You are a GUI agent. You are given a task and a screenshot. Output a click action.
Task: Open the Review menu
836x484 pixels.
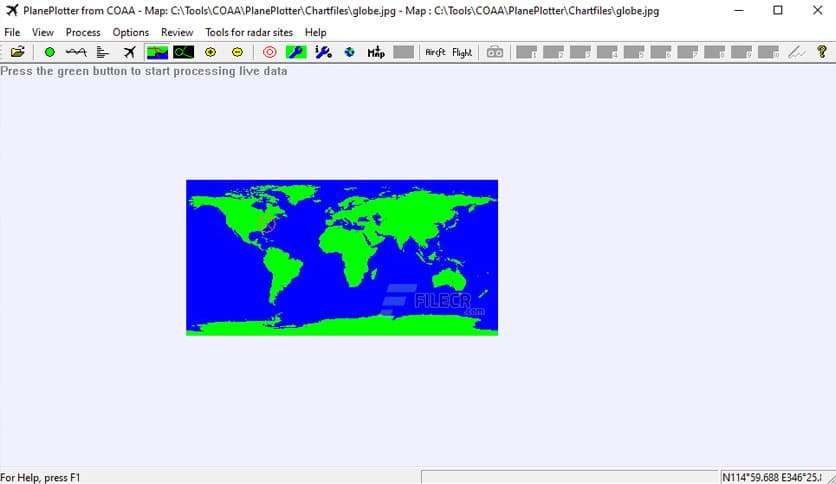177,33
